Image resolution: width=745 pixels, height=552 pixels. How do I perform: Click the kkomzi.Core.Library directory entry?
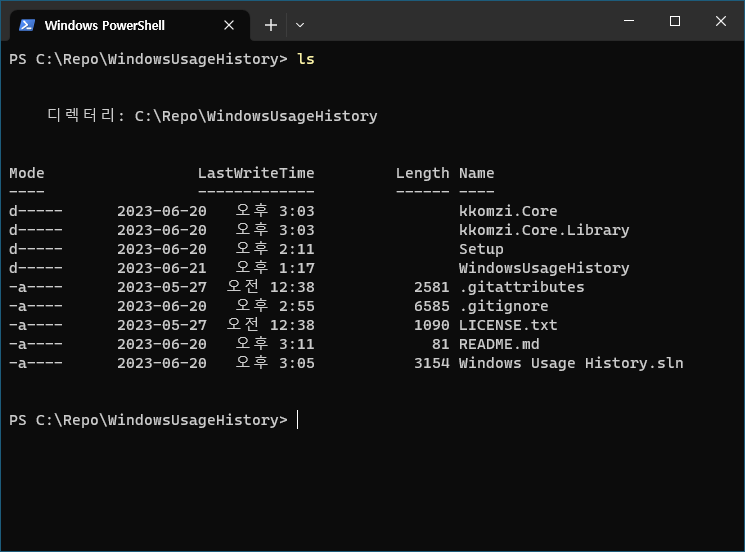click(x=544, y=230)
